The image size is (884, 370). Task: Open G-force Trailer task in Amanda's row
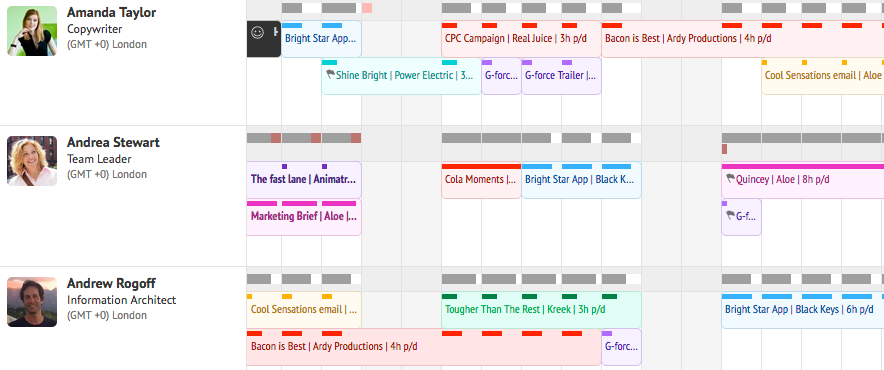pos(562,76)
